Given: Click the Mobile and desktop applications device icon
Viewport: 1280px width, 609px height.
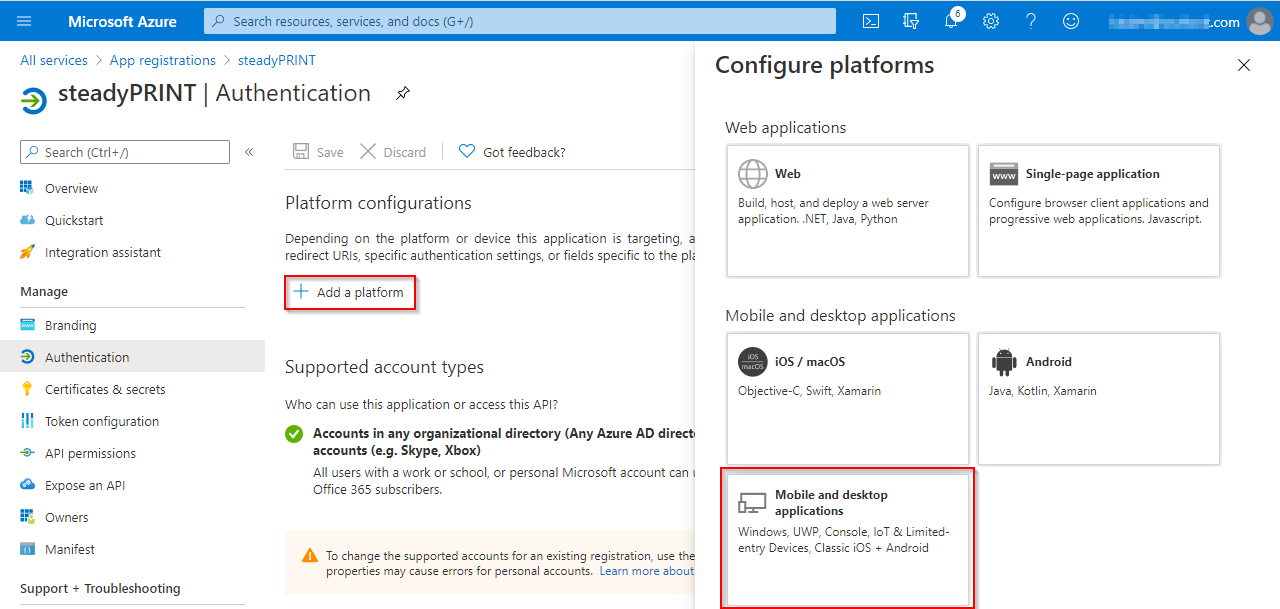Looking at the screenshot, I should [753, 502].
